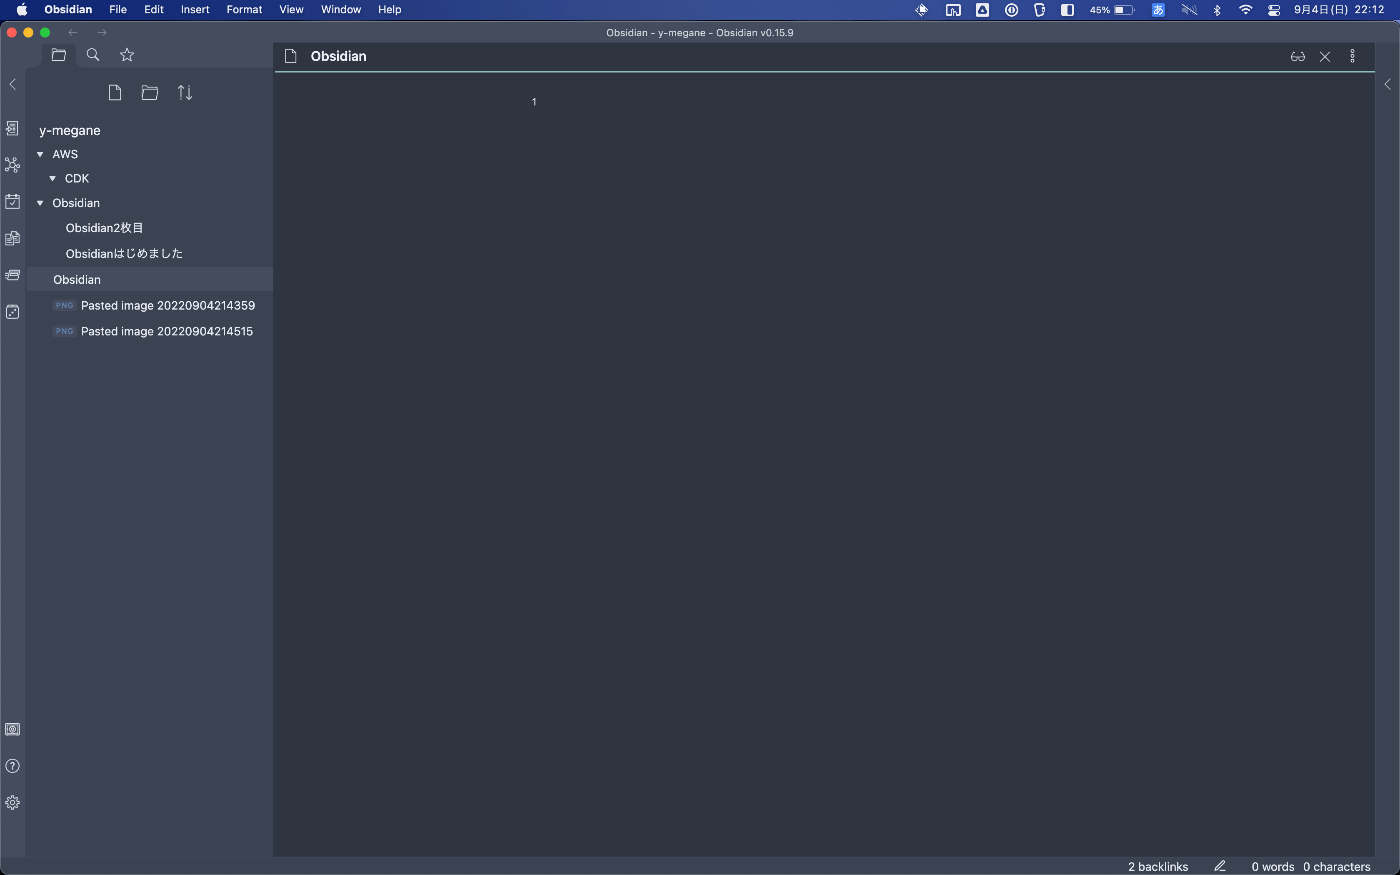Collapse the CDK folder

click(53, 178)
